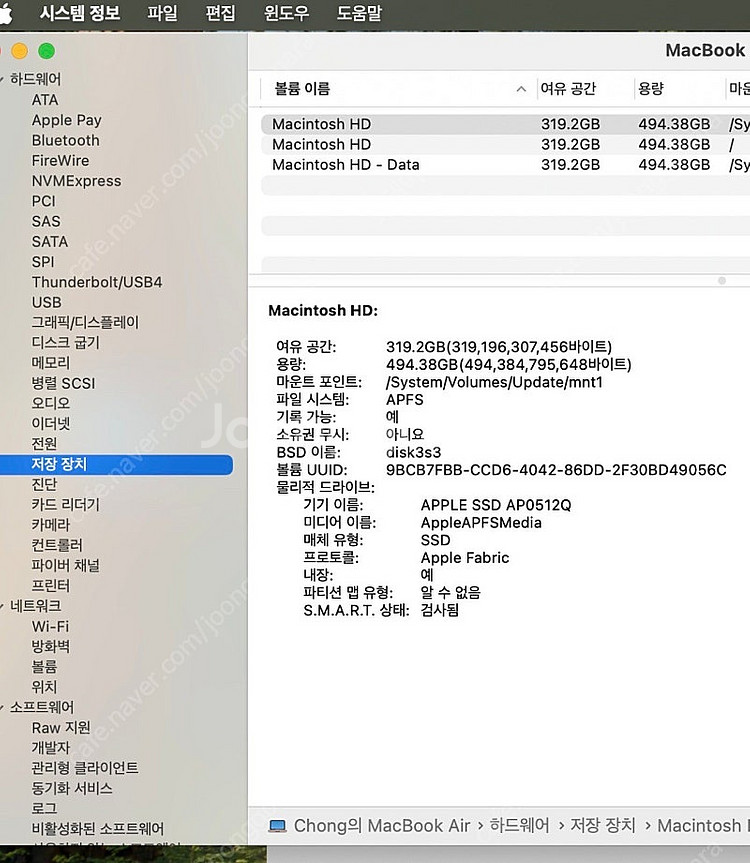This screenshot has width=750, height=863.
Task: Select 메모리 in the sidebar
Action: [51, 363]
